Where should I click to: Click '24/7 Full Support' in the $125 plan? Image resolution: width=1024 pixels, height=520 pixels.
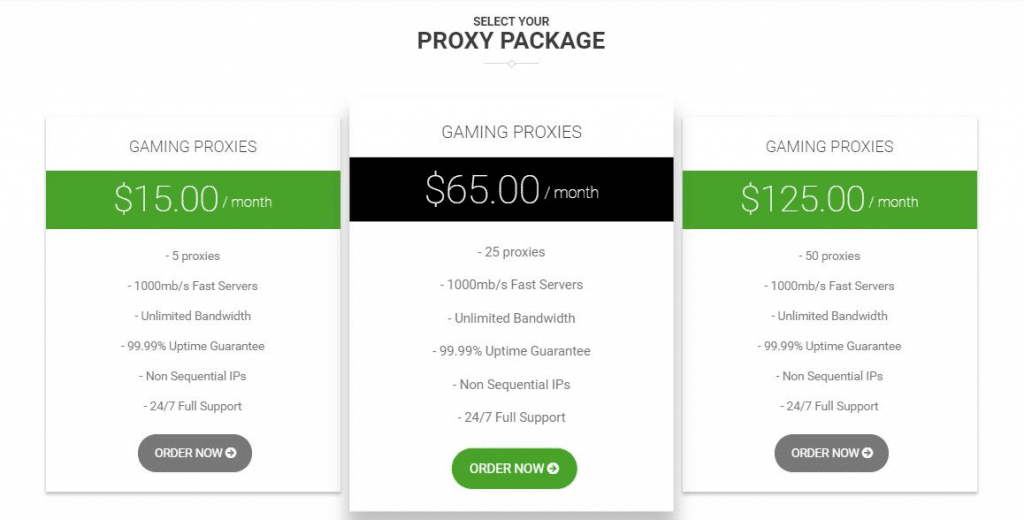pyautogui.click(x=830, y=406)
